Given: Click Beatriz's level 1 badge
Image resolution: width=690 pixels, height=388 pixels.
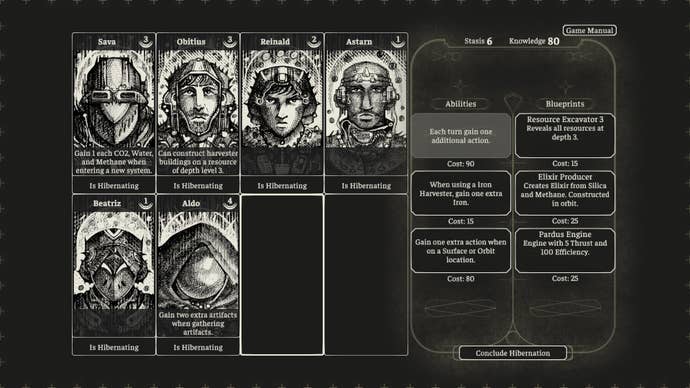Looking at the screenshot, I should [x=146, y=202].
